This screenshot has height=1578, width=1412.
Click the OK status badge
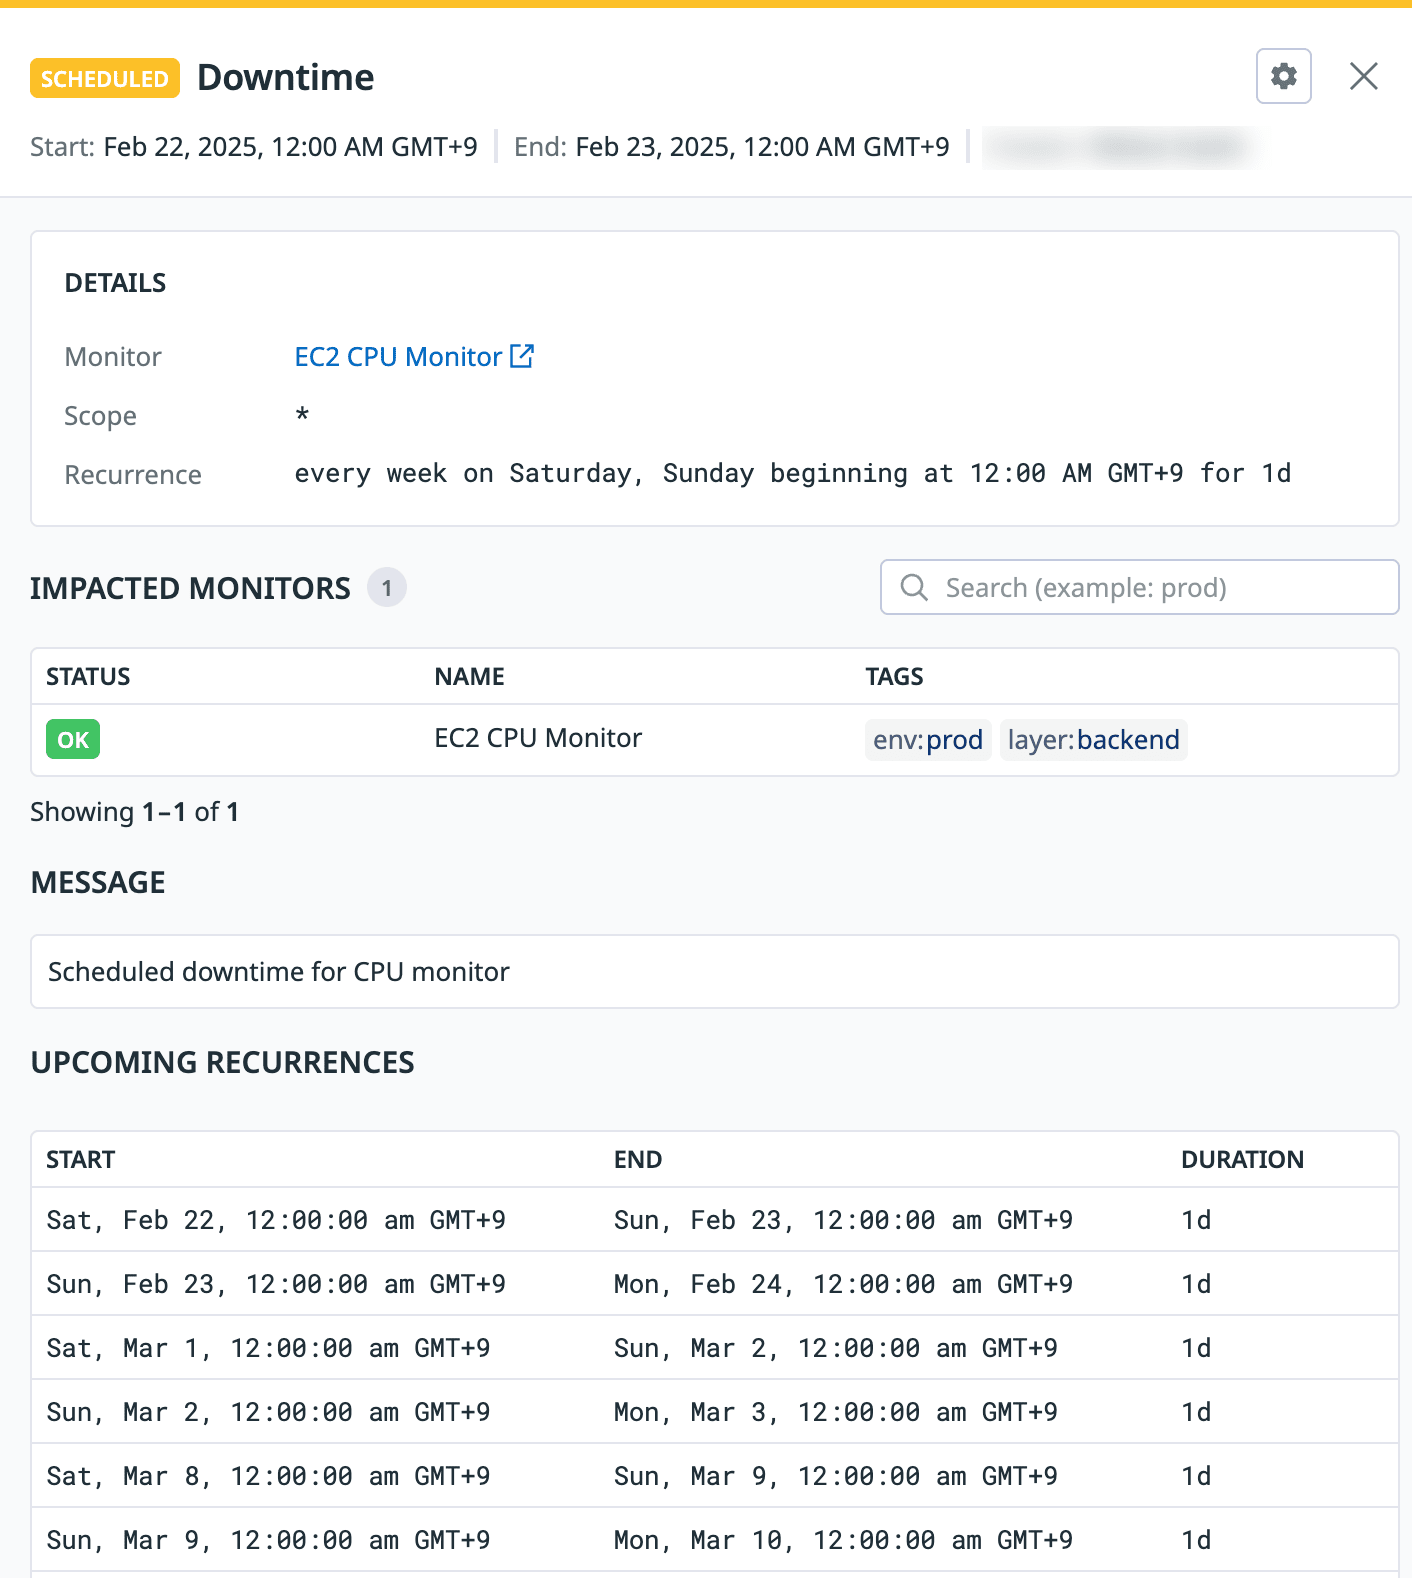[x=73, y=740]
